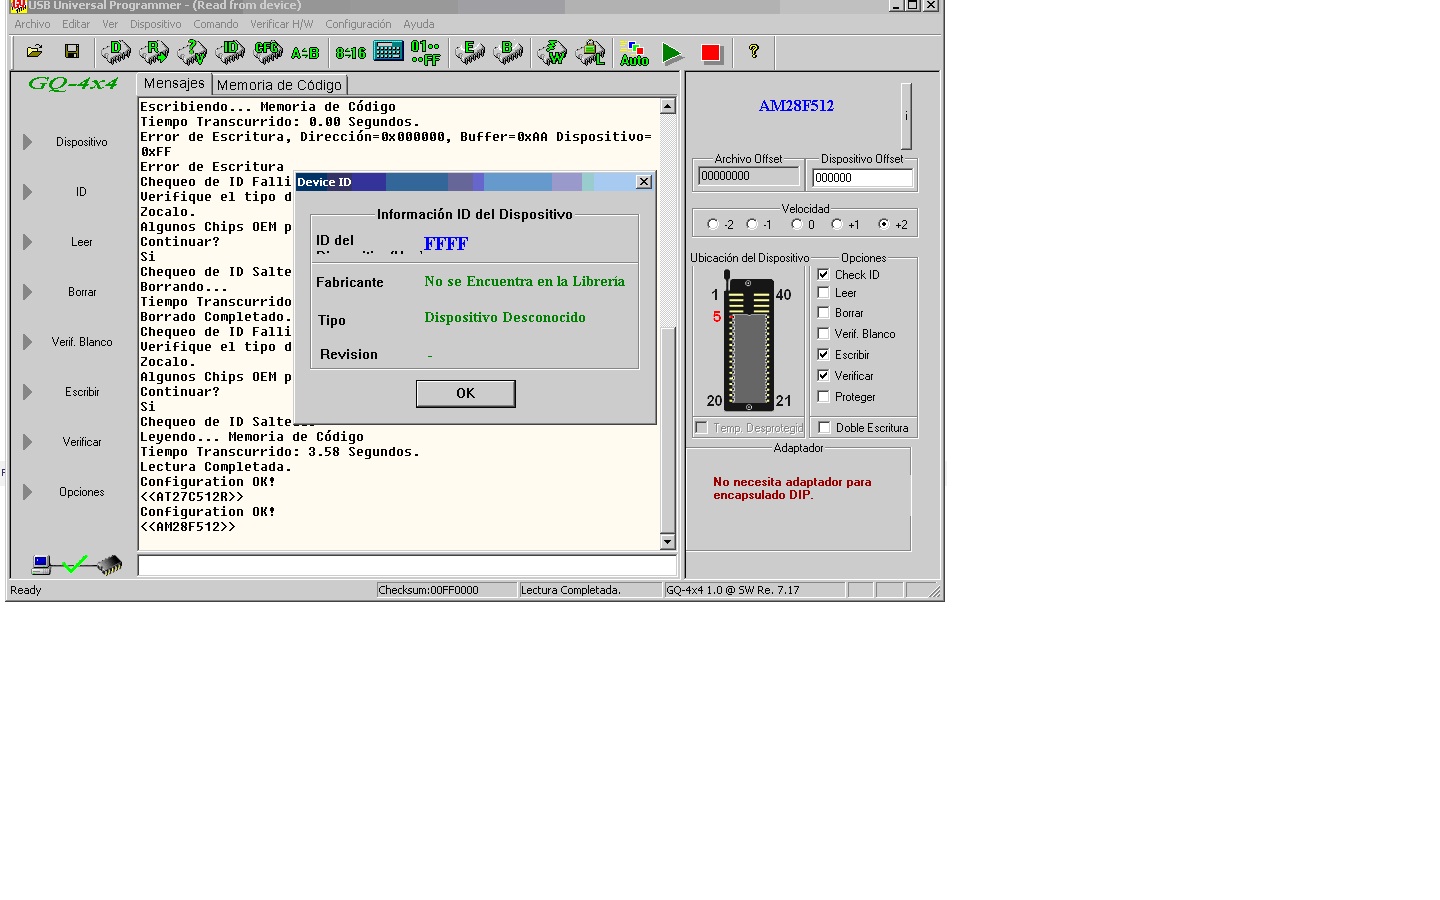Viewport: 1440px width, 900px height.
Task: Click the CFG configuration chip icon
Action: coord(268,52)
